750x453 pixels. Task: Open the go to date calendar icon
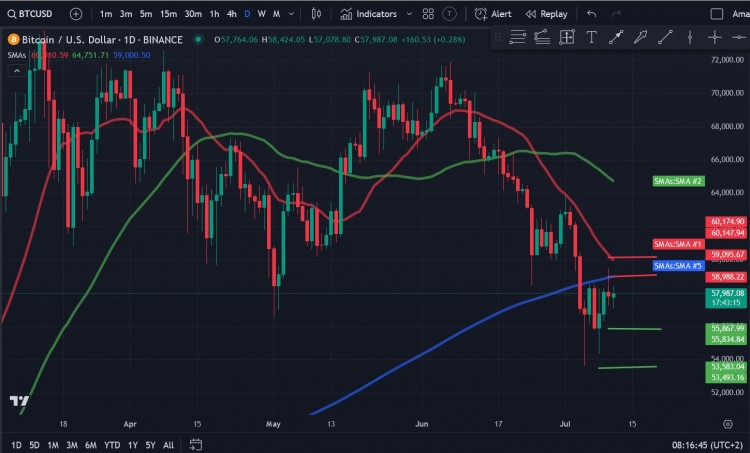tap(196, 445)
